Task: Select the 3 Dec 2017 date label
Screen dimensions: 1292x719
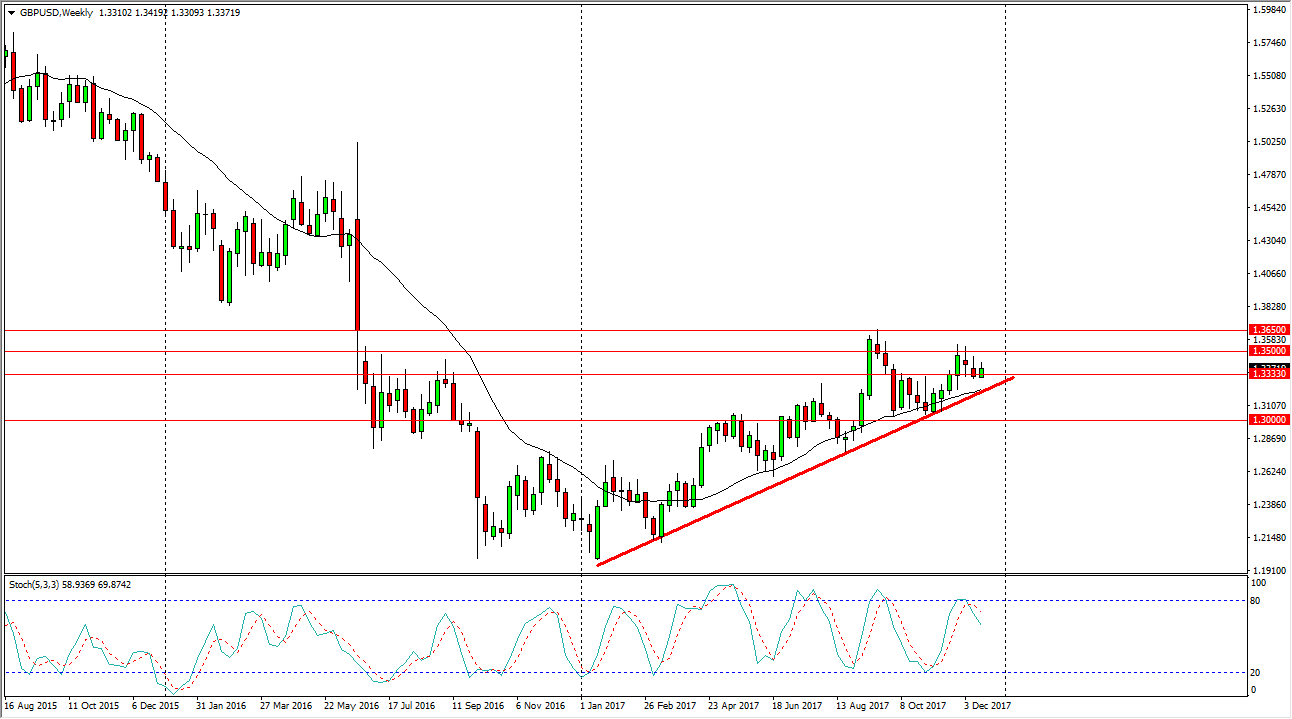Action: [984, 705]
